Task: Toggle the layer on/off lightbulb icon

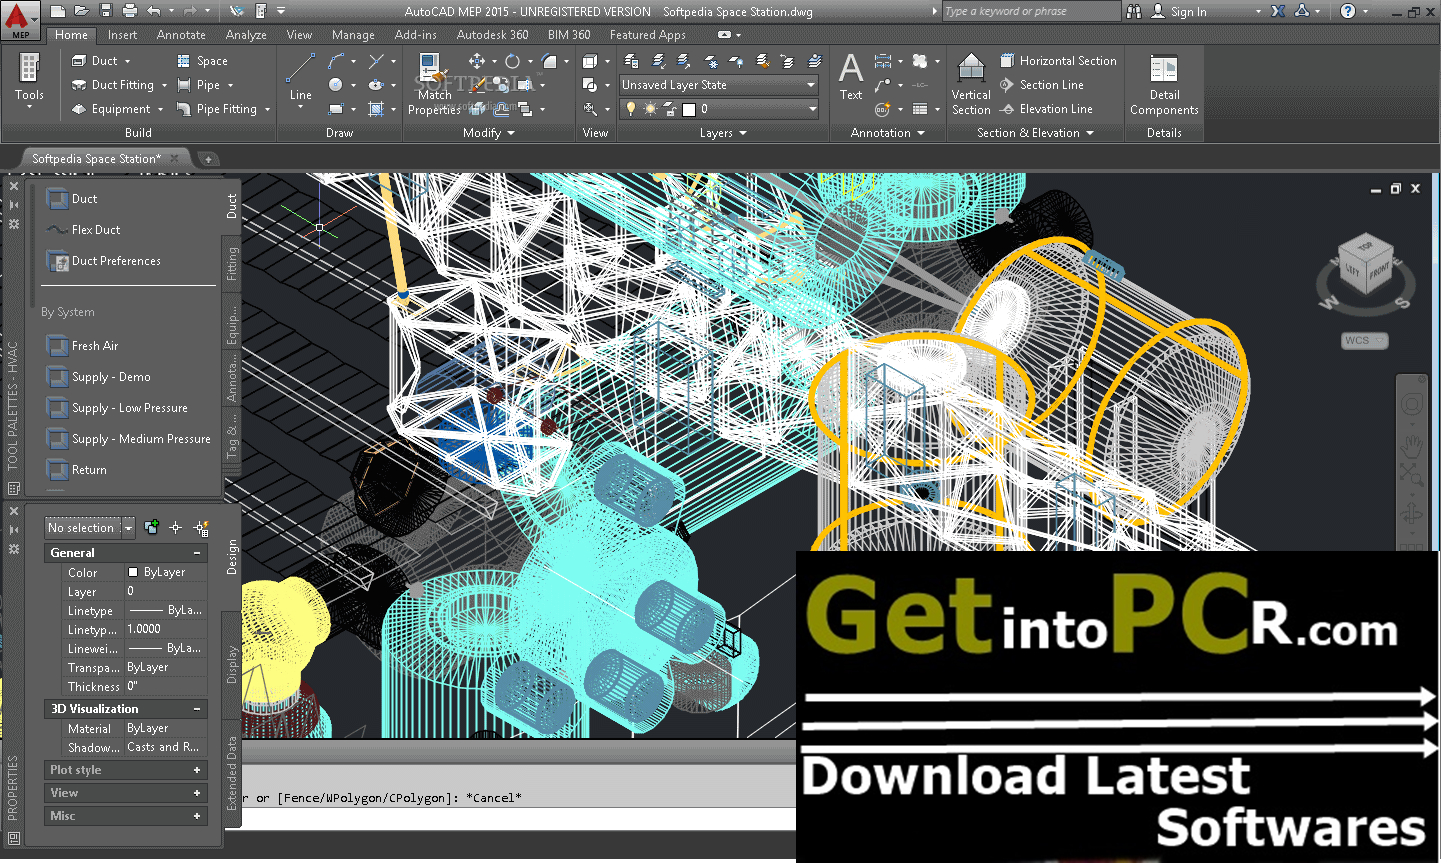Action: [x=631, y=109]
